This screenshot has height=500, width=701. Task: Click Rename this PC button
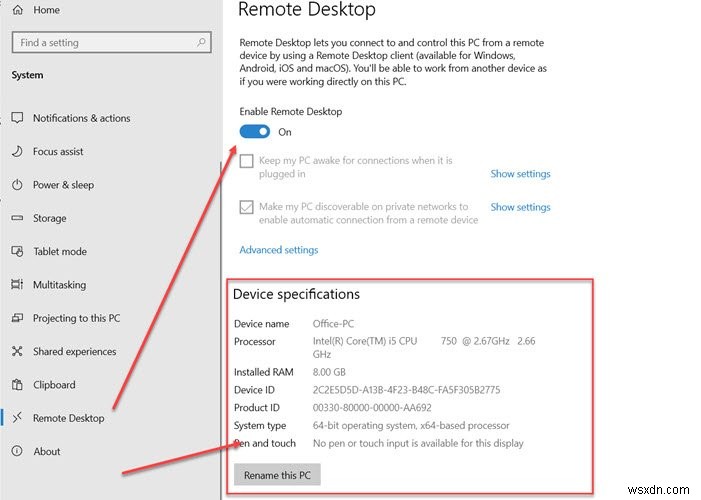click(277, 475)
